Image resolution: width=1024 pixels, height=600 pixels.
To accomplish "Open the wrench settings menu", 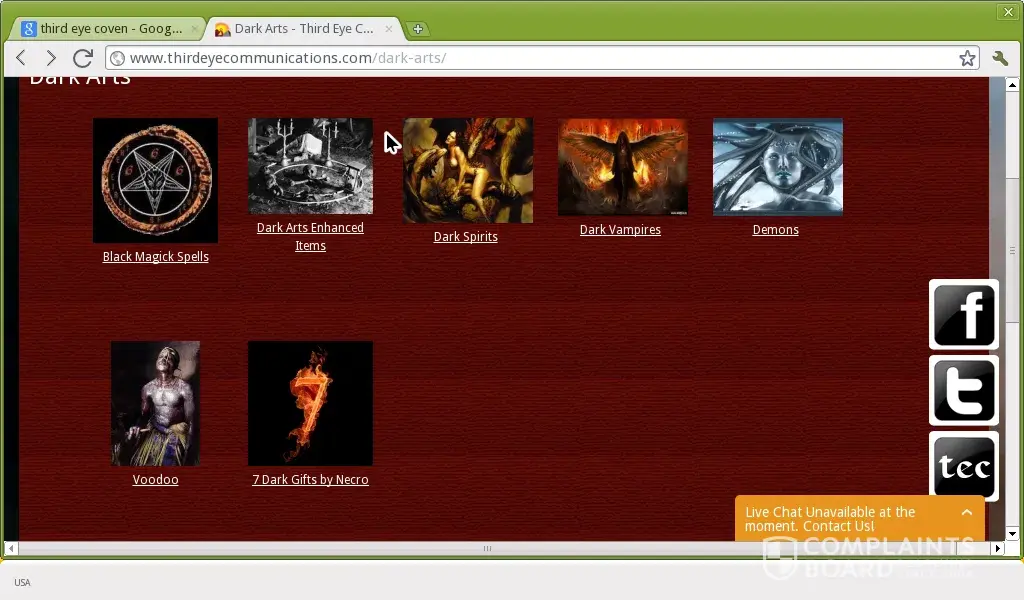I will click(x=1000, y=58).
